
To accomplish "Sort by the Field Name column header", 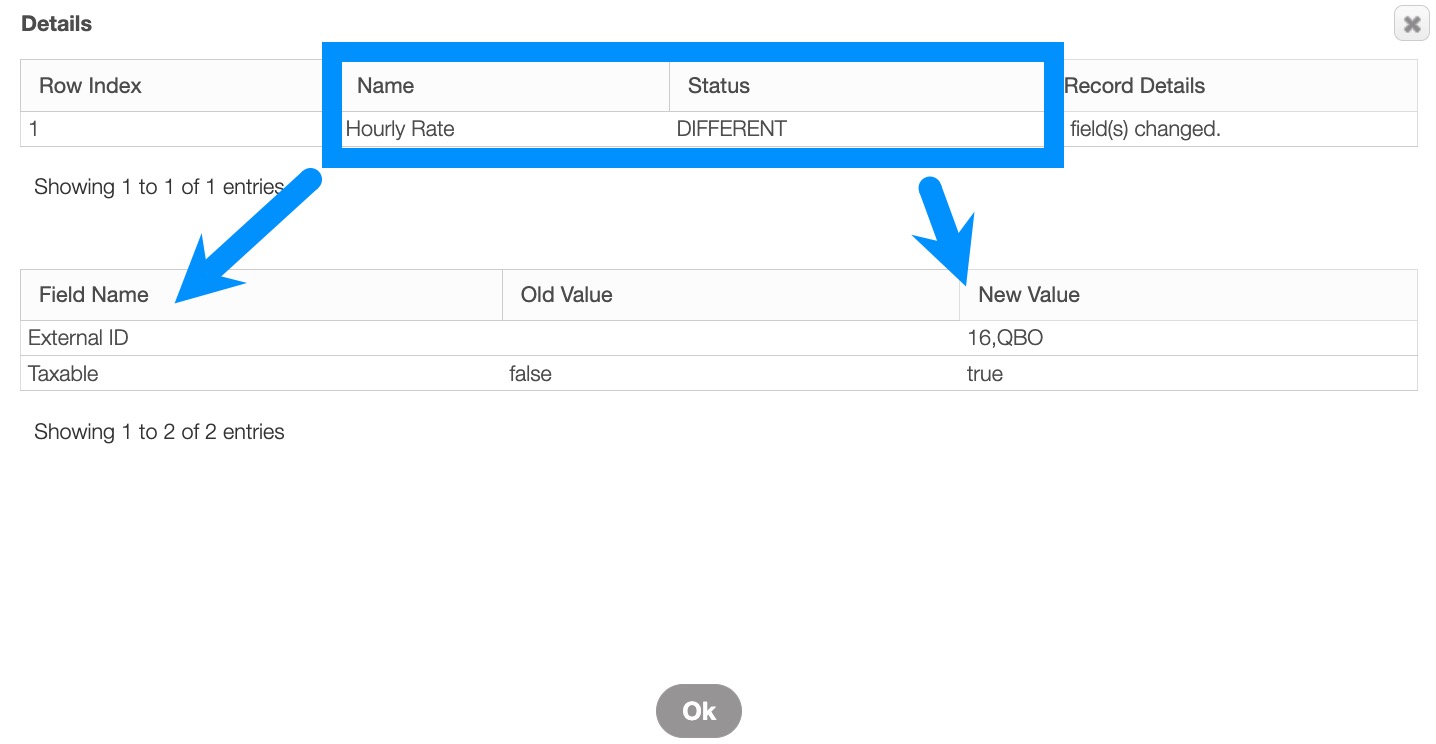I will tap(94, 295).
